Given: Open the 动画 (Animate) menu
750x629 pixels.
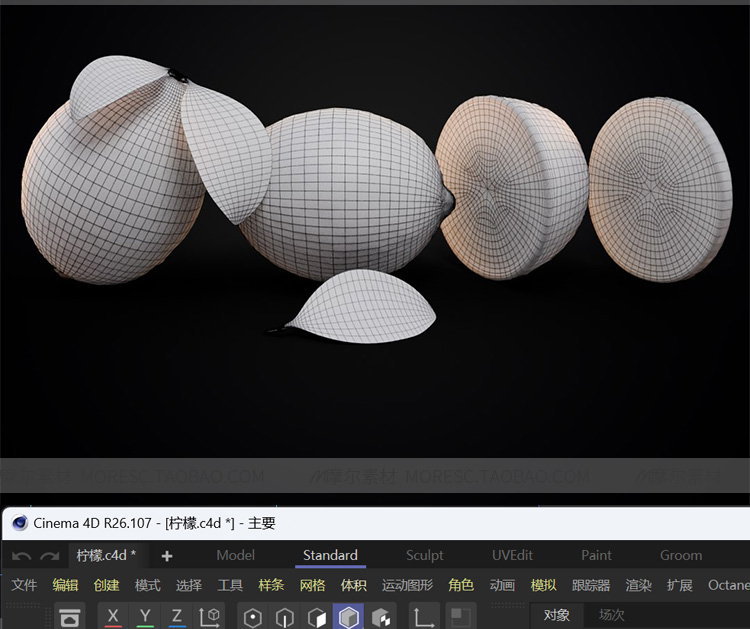Looking at the screenshot, I should [x=502, y=585].
